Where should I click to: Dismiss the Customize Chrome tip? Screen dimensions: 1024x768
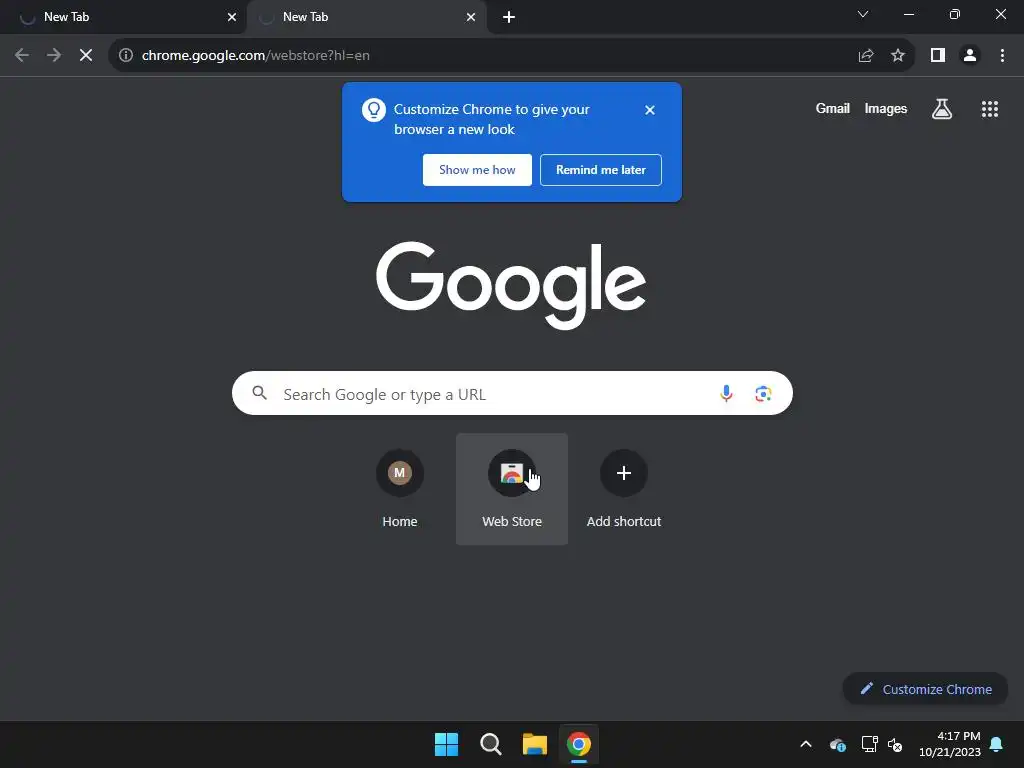click(650, 110)
